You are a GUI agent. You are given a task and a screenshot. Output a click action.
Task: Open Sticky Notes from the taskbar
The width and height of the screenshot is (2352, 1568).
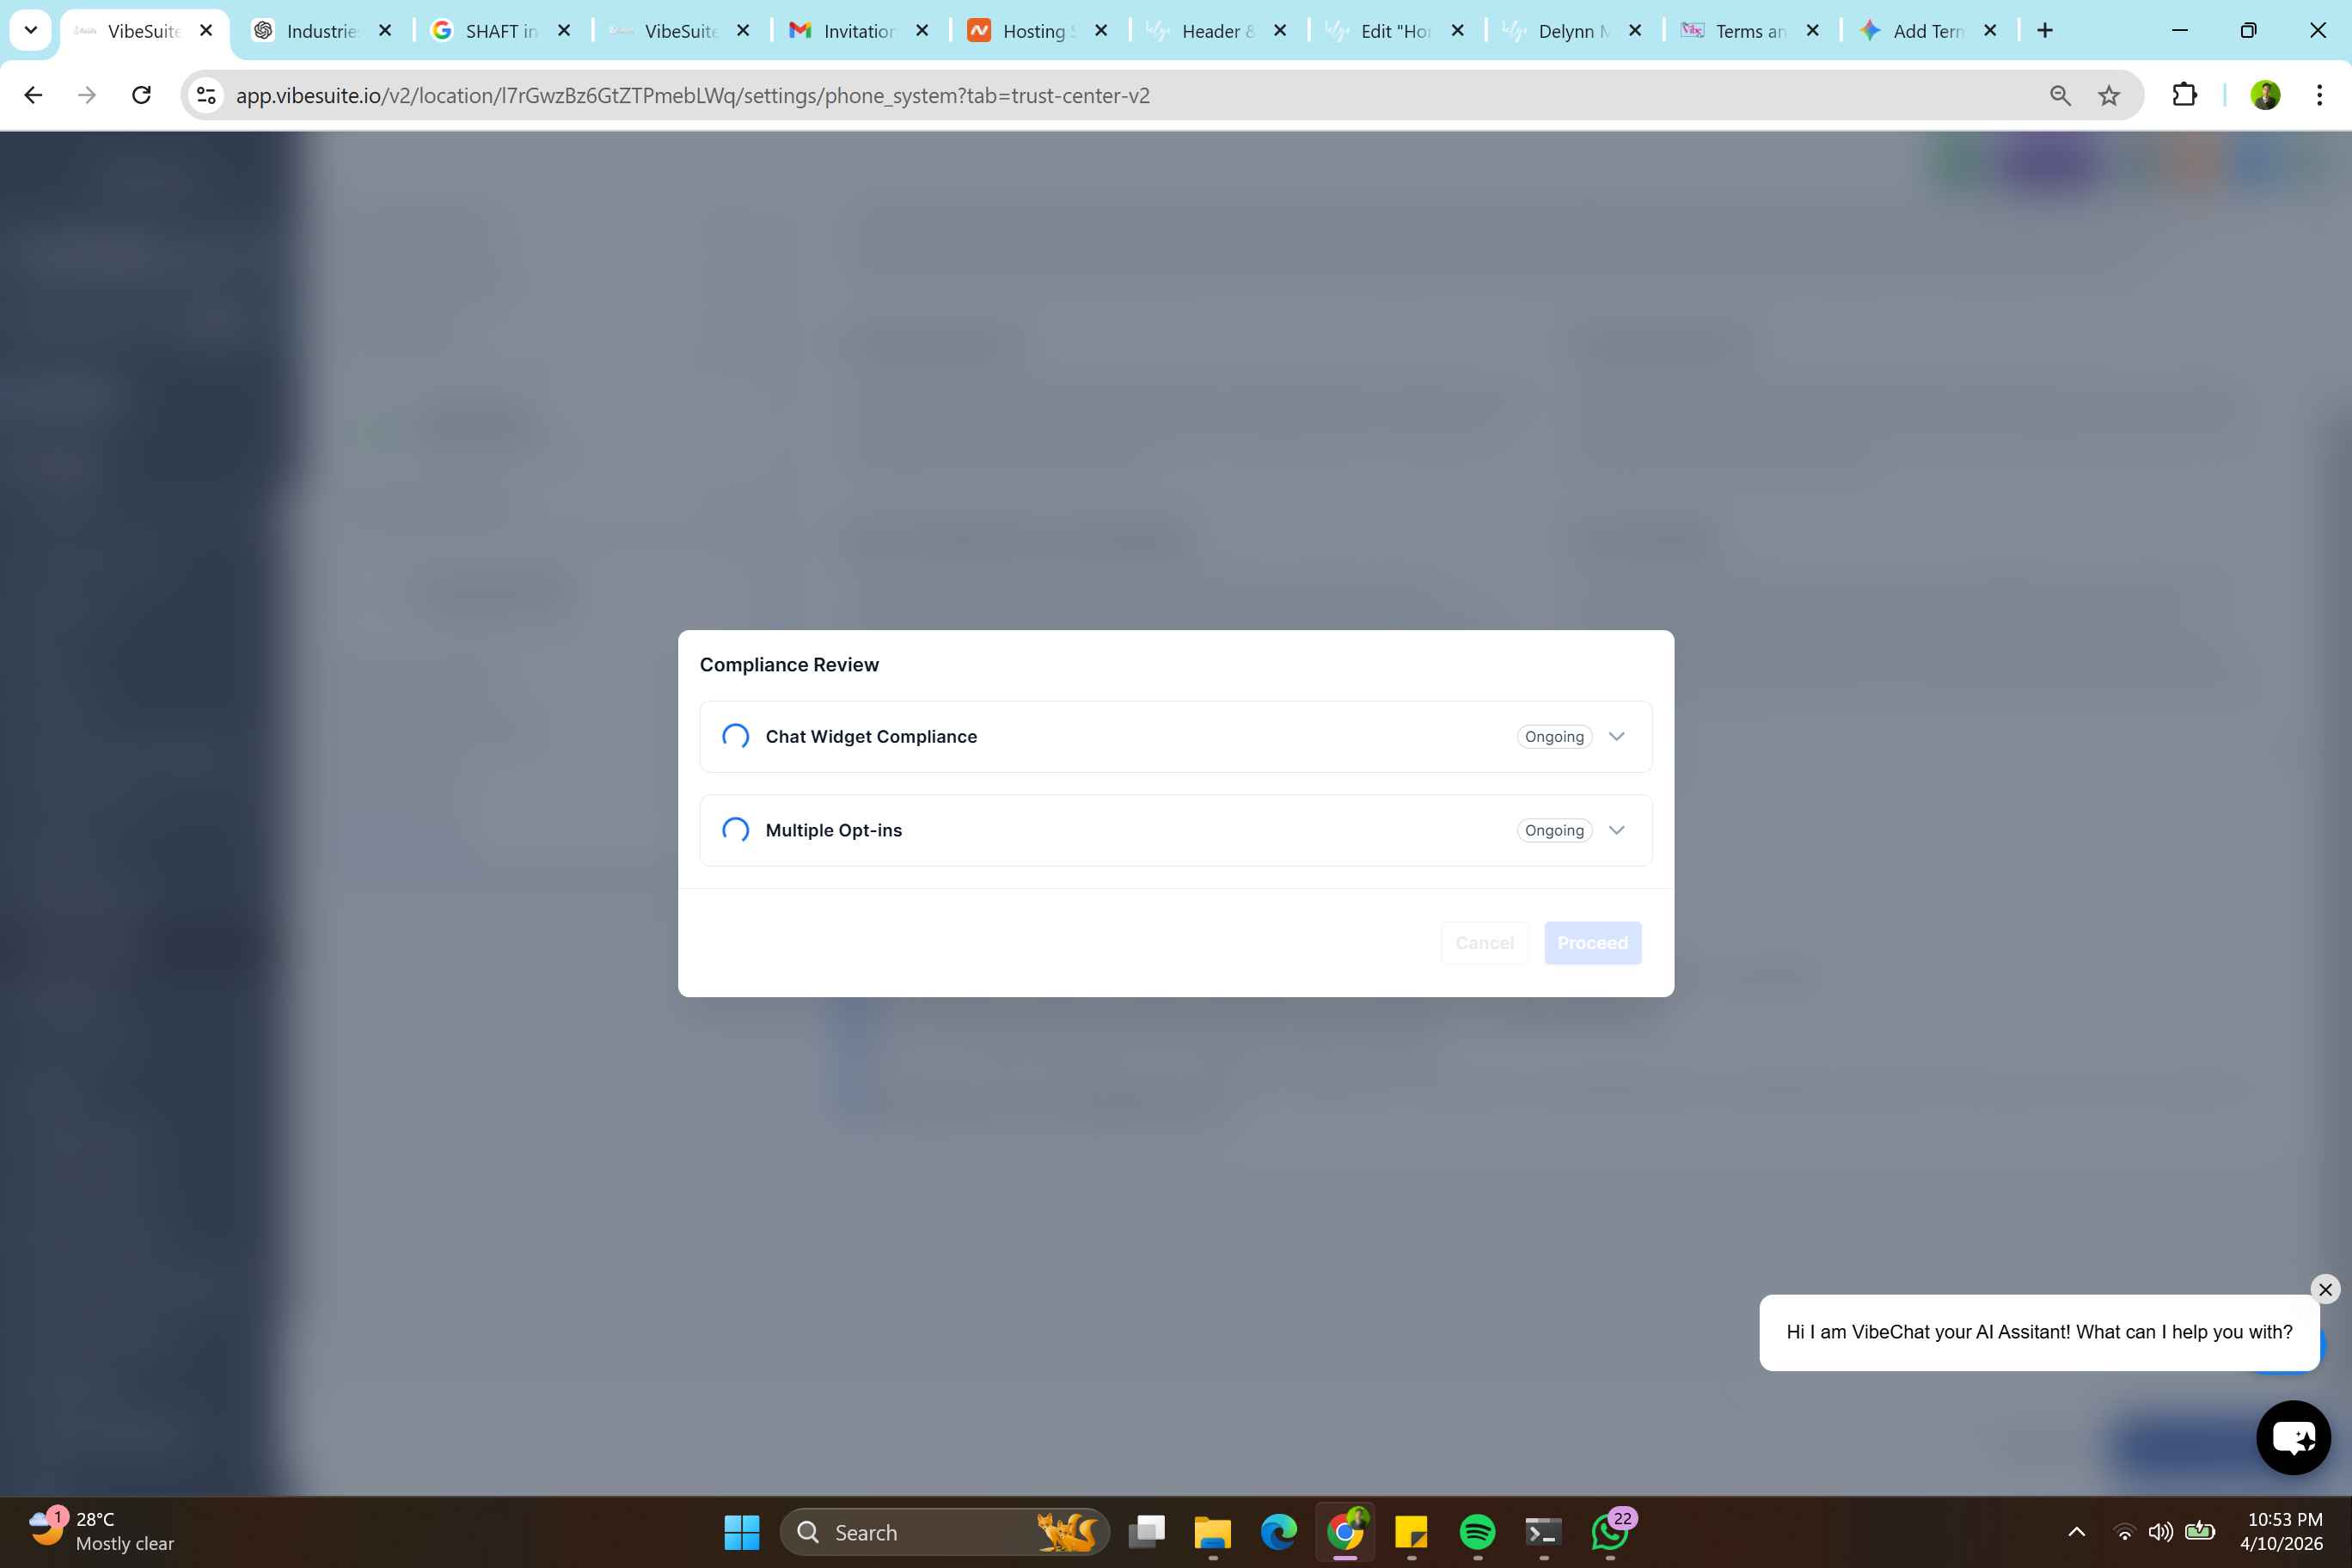[x=1411, y=1532]
